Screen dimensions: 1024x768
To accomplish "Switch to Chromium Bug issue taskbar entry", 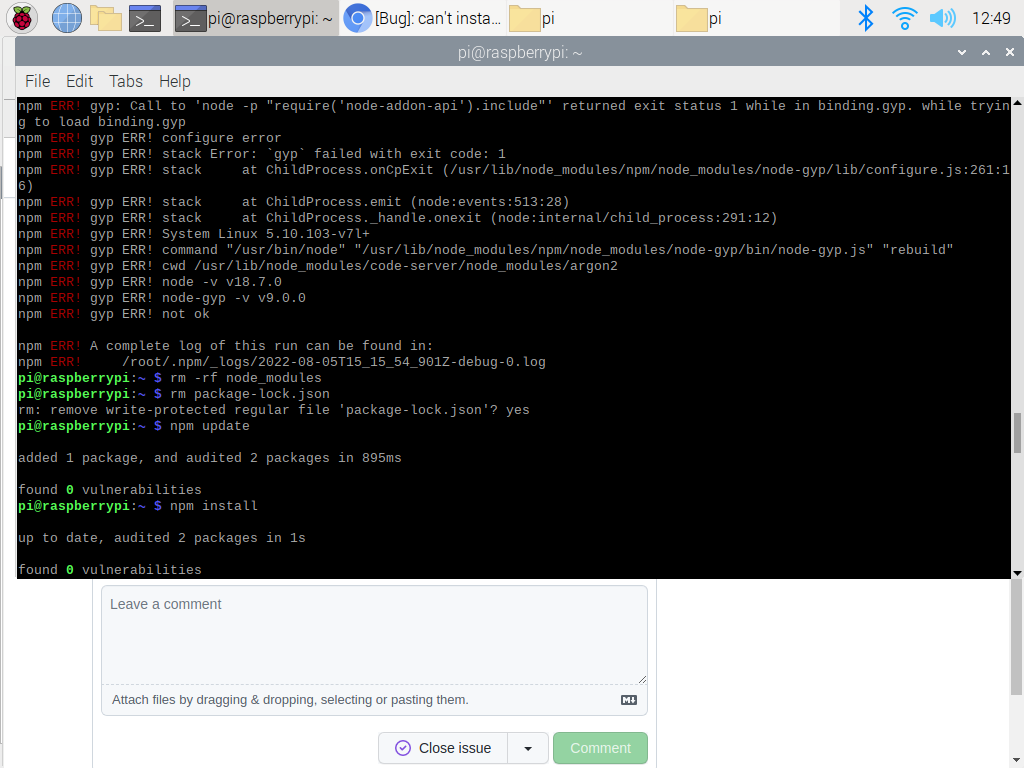I will tap(423, 18).
